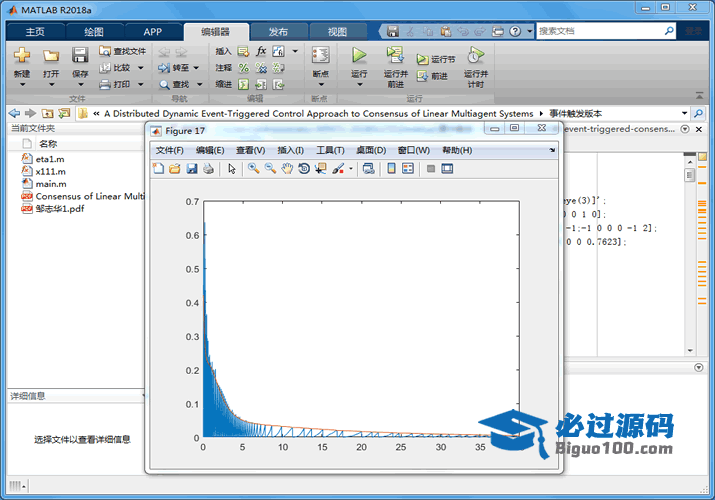This screenshot has height=500, width=715.
Task: Click show plot tools and dock icon
Action: click(447, 169)
